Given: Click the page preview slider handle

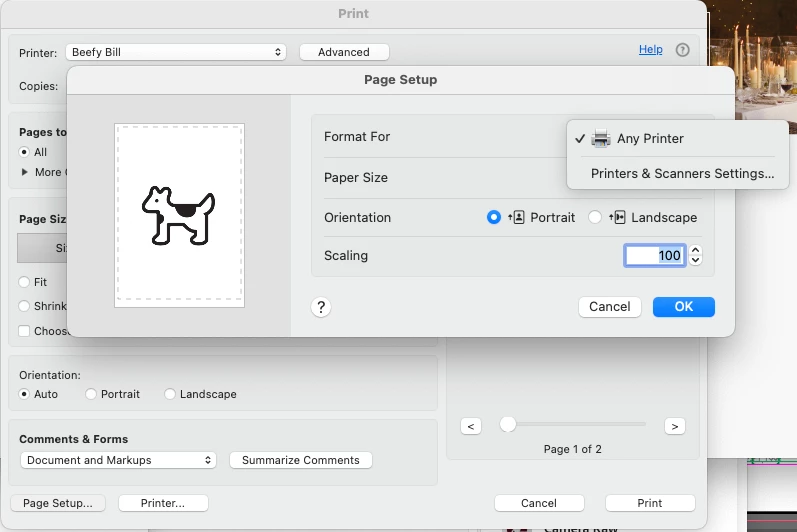Looking at the screenshot, I should 507,424.
